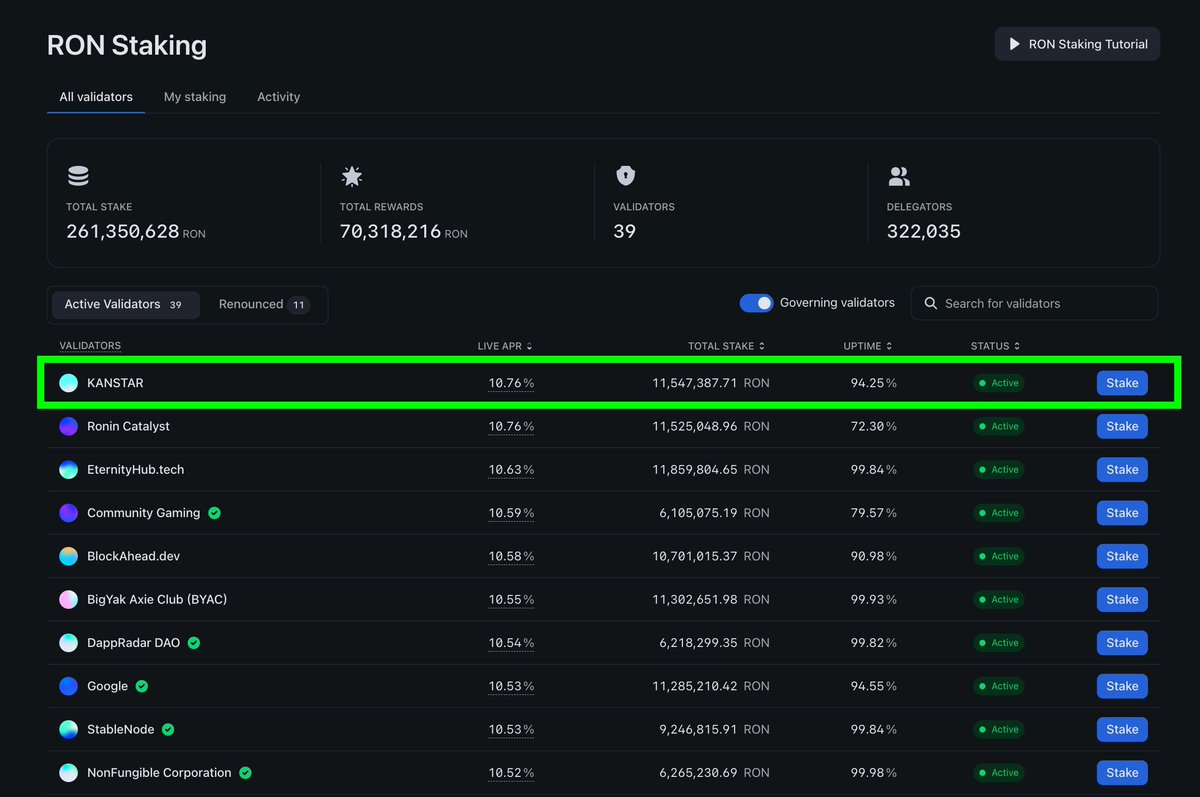Click the Validators column header

click(x=90, y=346)
